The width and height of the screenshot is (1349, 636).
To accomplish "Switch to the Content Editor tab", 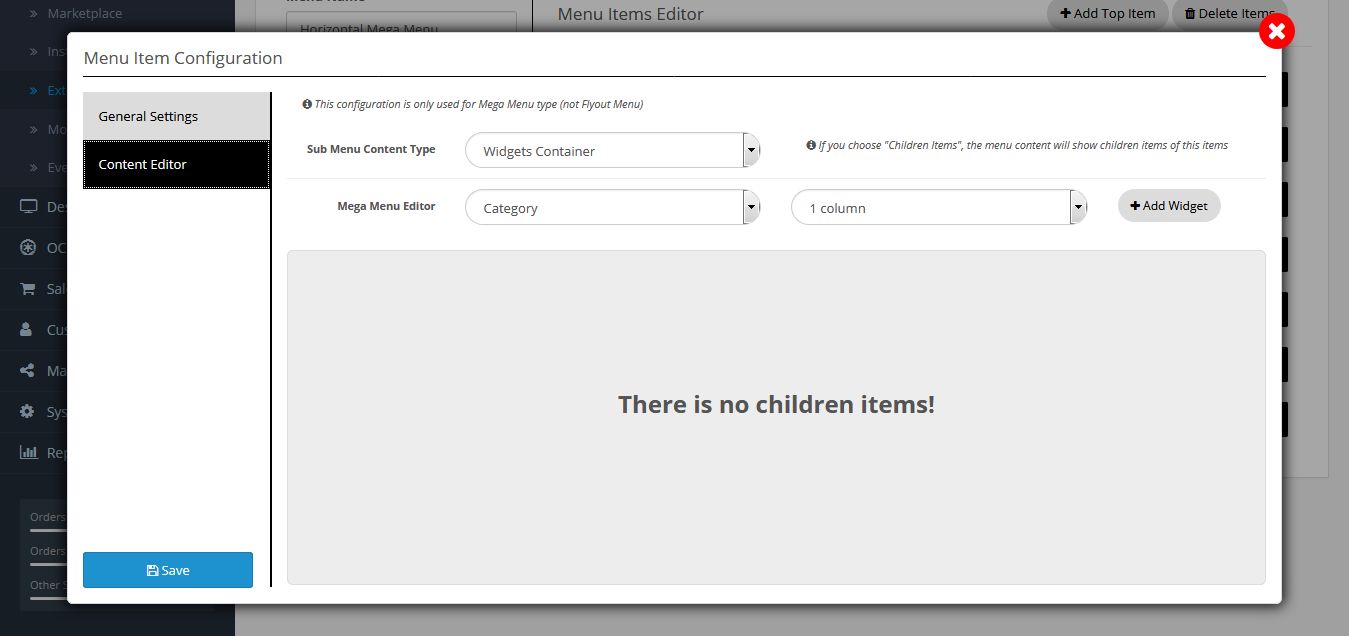I will point(177,164).
